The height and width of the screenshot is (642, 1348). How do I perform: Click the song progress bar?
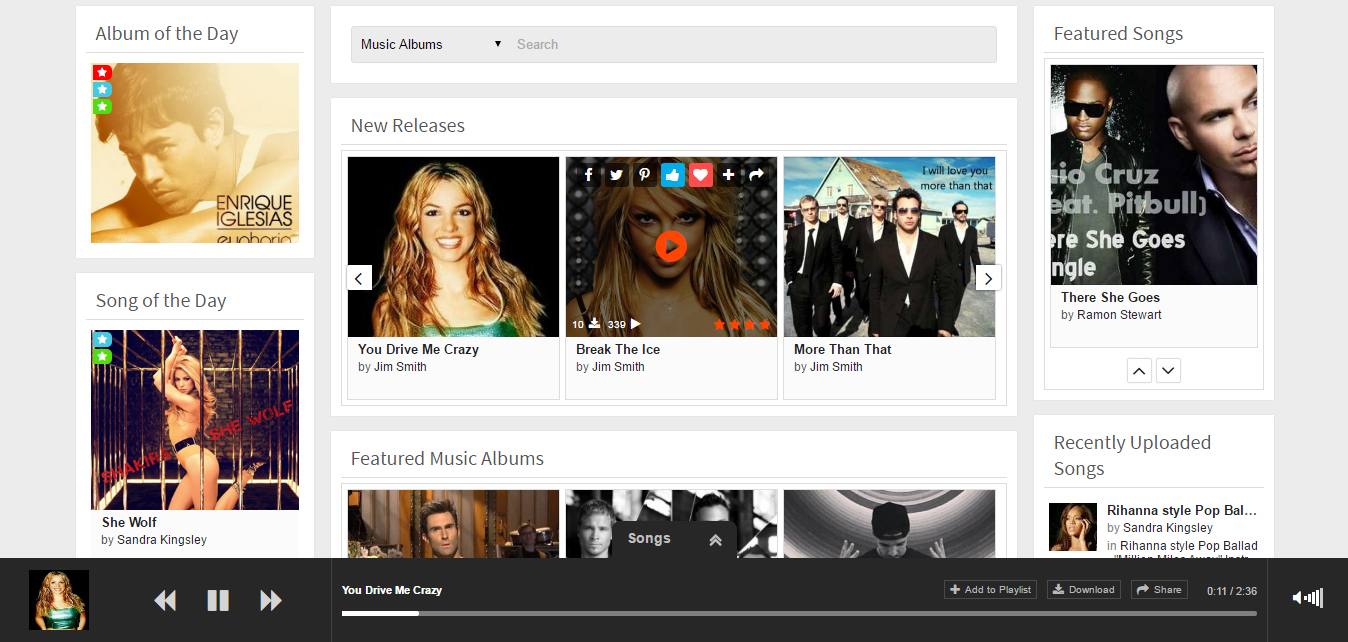(798, 613)
